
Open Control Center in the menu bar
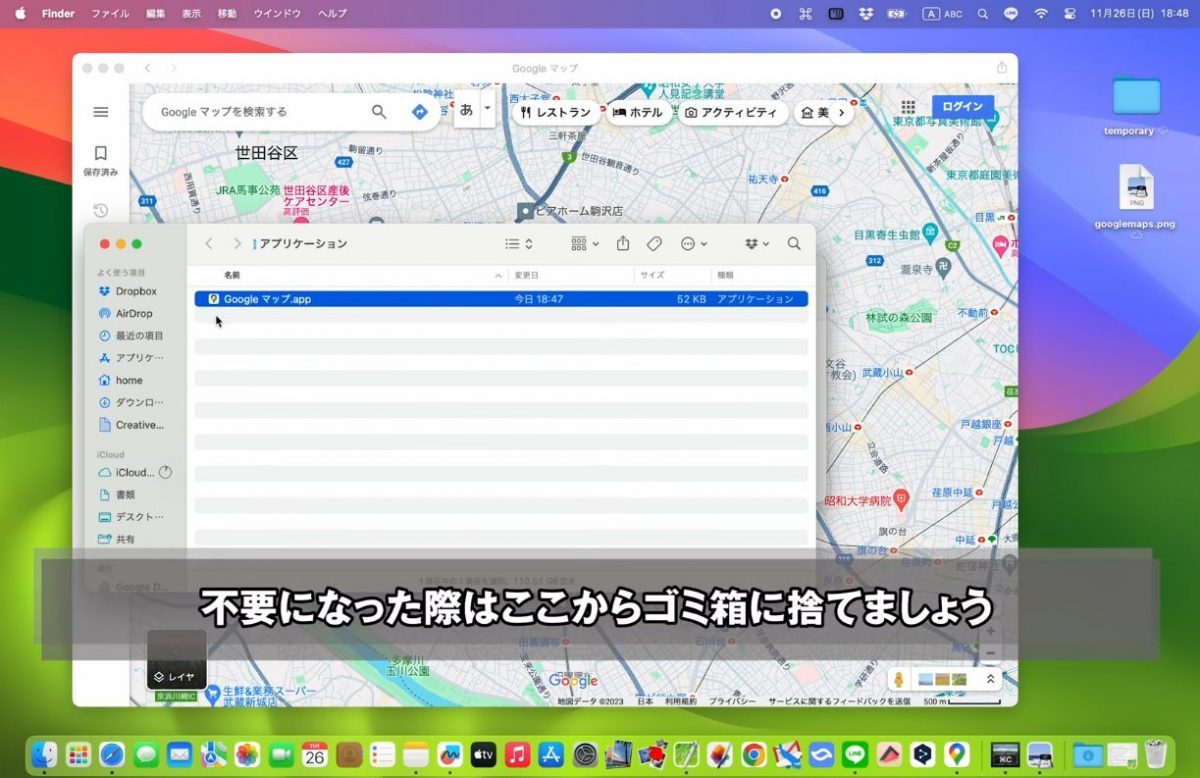pos(1069,14)
